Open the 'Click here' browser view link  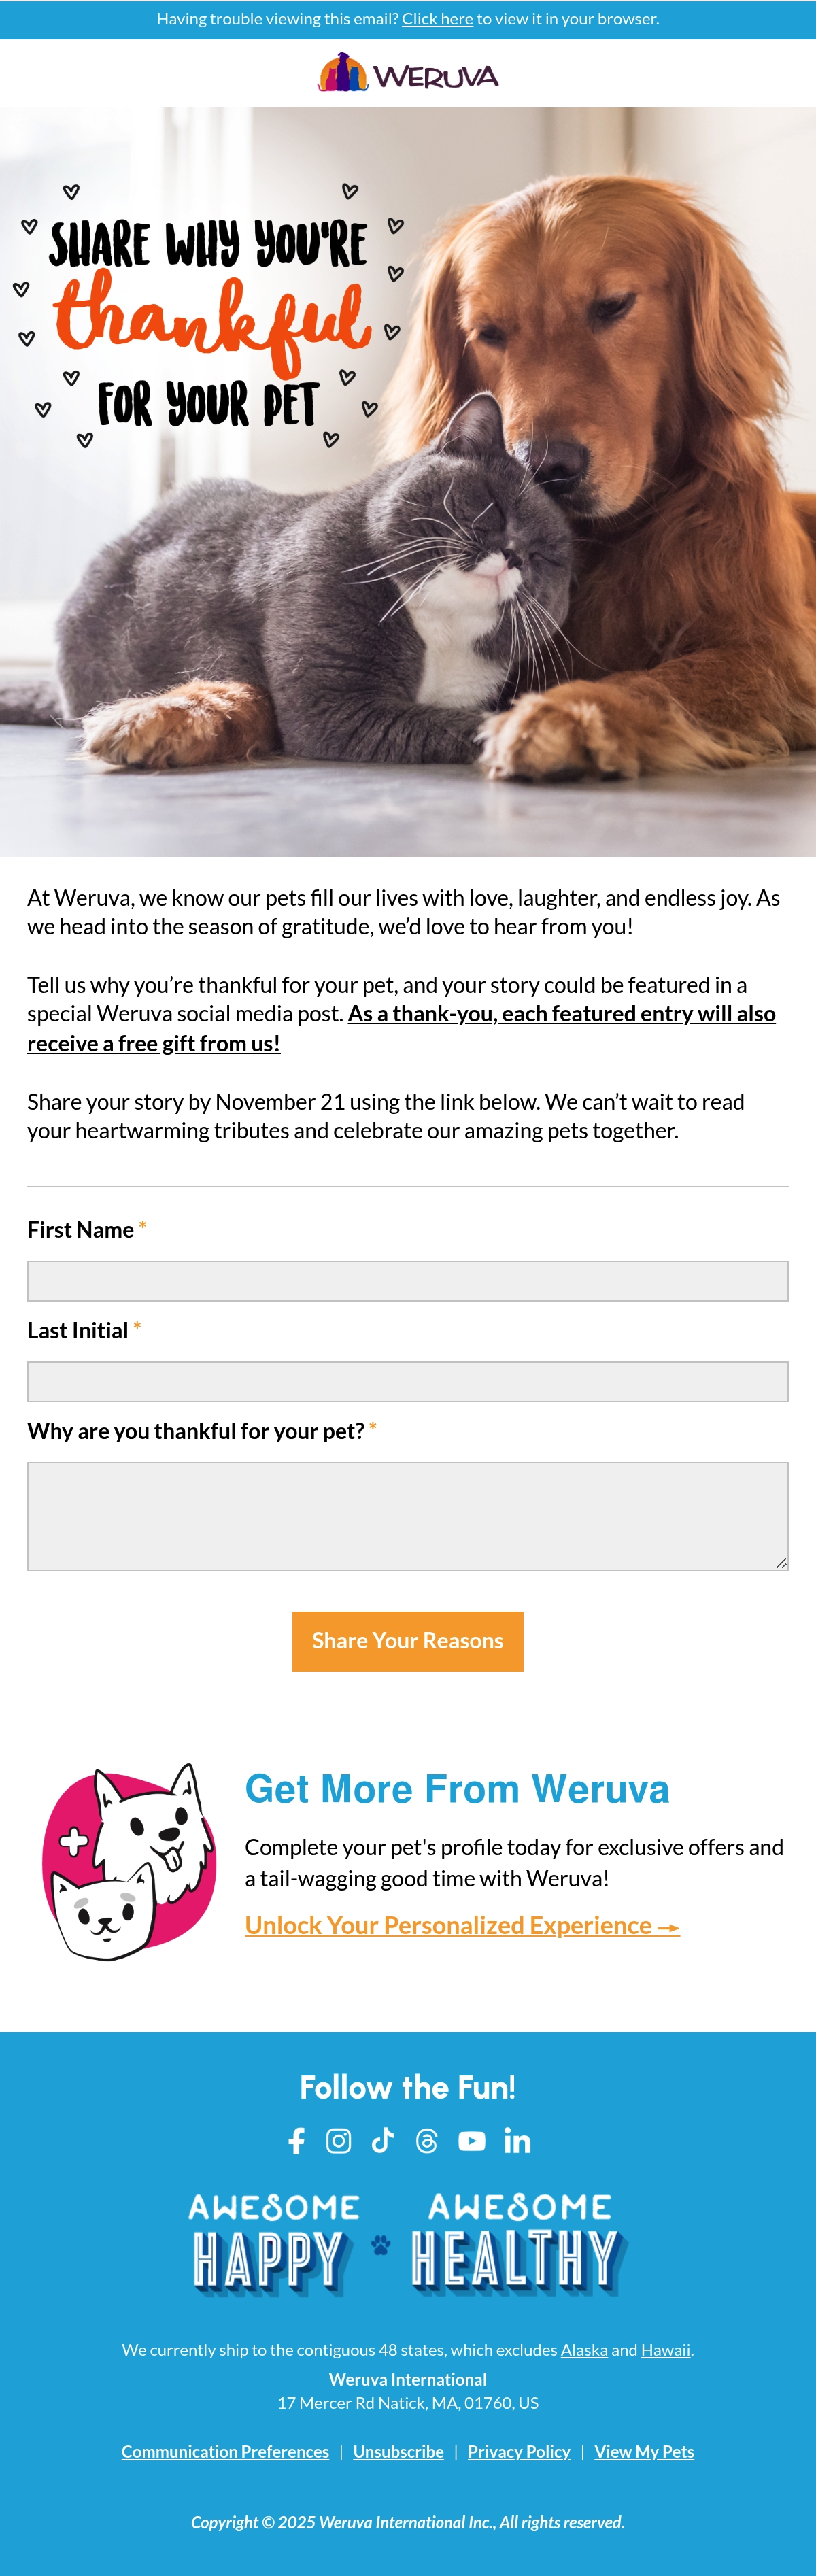coord(437,19)
